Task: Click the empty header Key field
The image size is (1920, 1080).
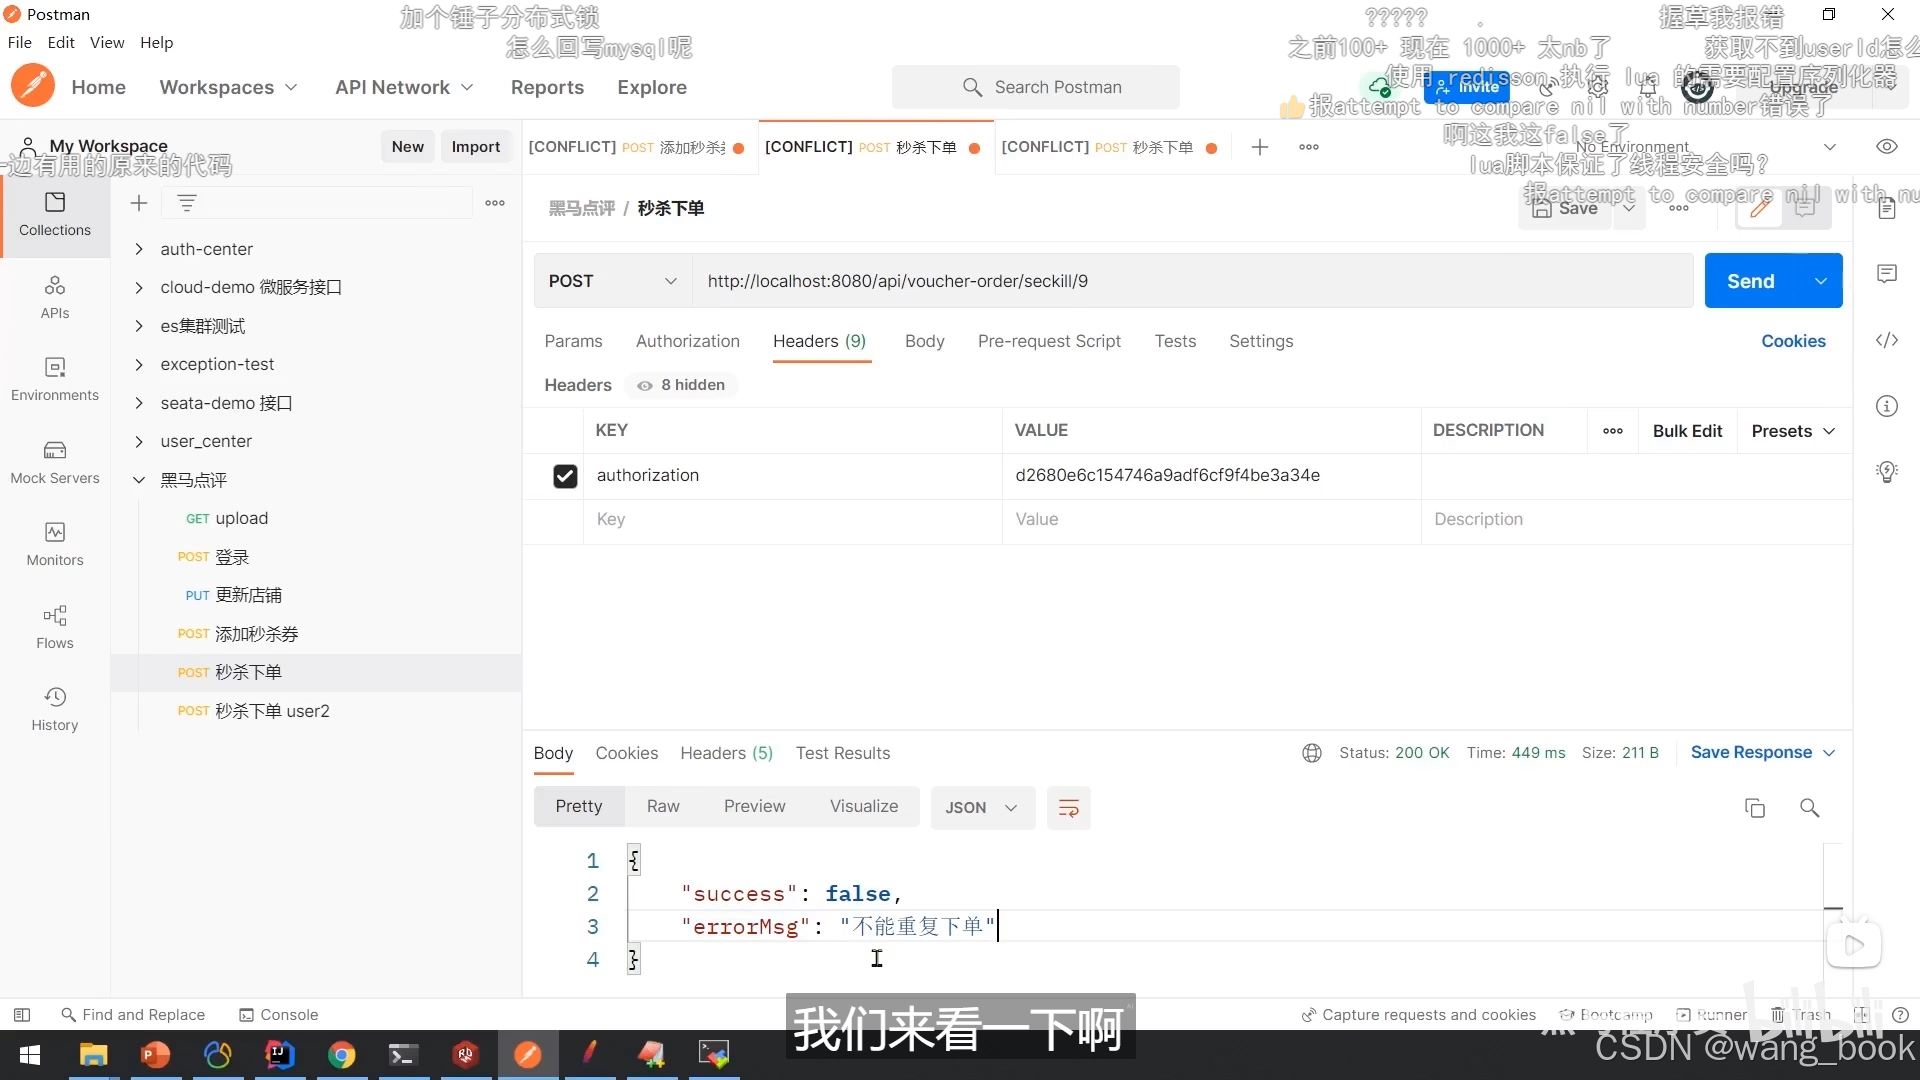Action: point(793,520)
